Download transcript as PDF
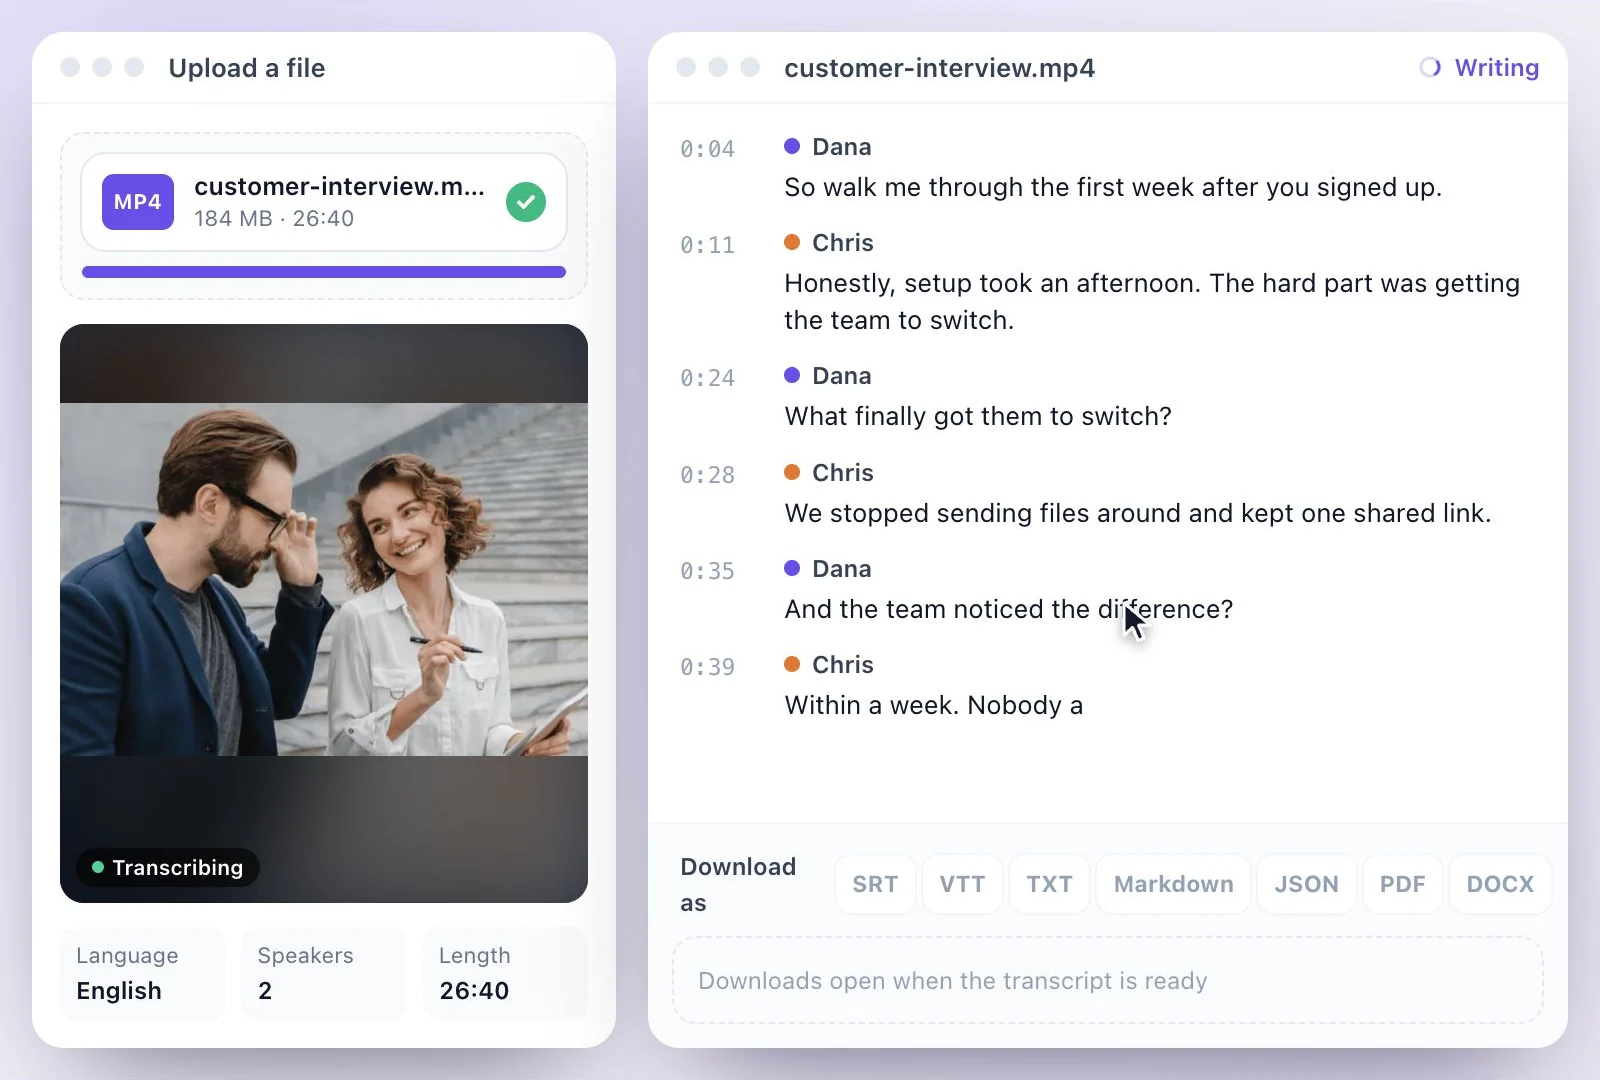Viewport: 1600px width, 1080px height. [x=1402, y=884]
